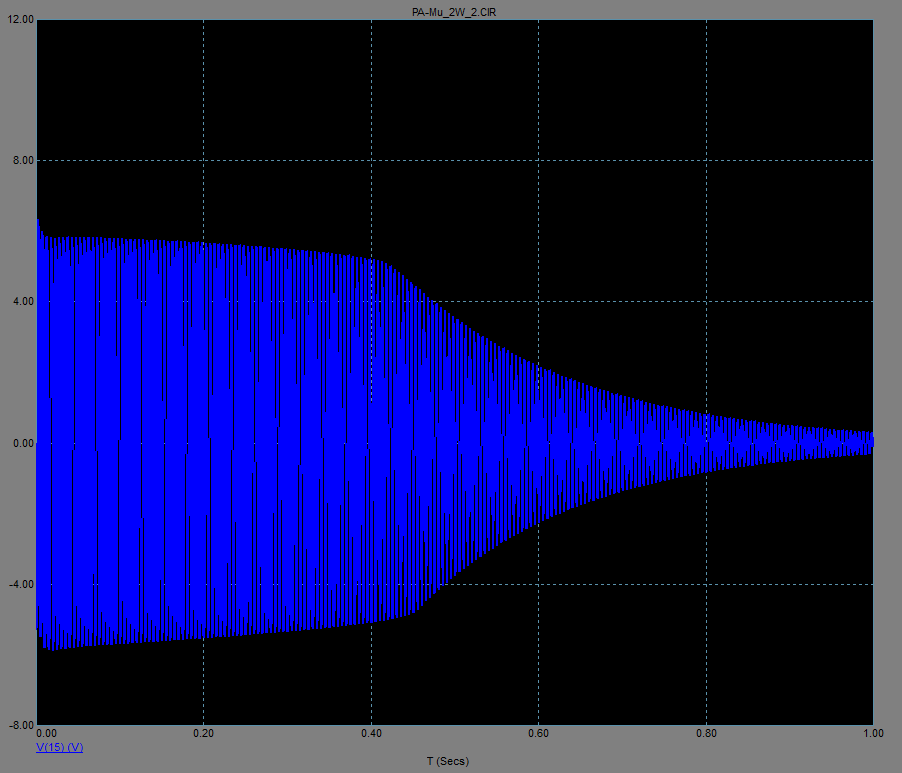Viewport: 902px width, 773px height.
Task: Click the V(15) (V) trace label link
Action: coord(60,748)
